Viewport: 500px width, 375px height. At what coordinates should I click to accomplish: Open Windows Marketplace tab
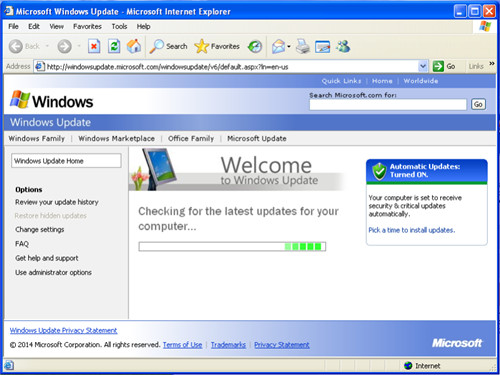point(116,138)
